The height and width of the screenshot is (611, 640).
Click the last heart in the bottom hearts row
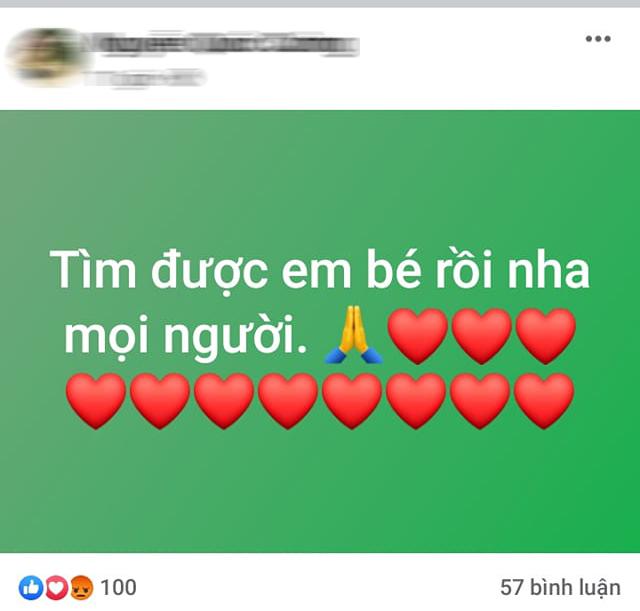[544, 401]
